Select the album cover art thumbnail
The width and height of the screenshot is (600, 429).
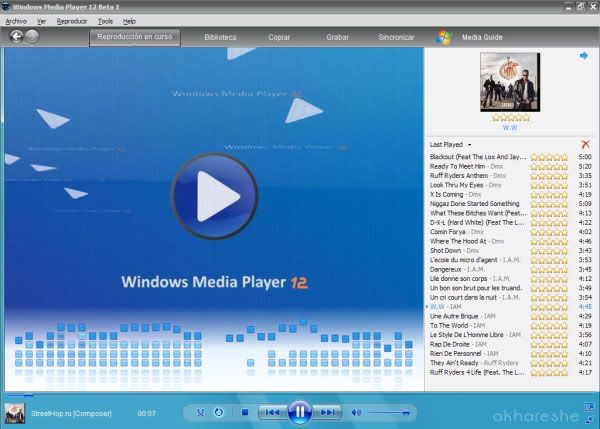tap(510, 82)
